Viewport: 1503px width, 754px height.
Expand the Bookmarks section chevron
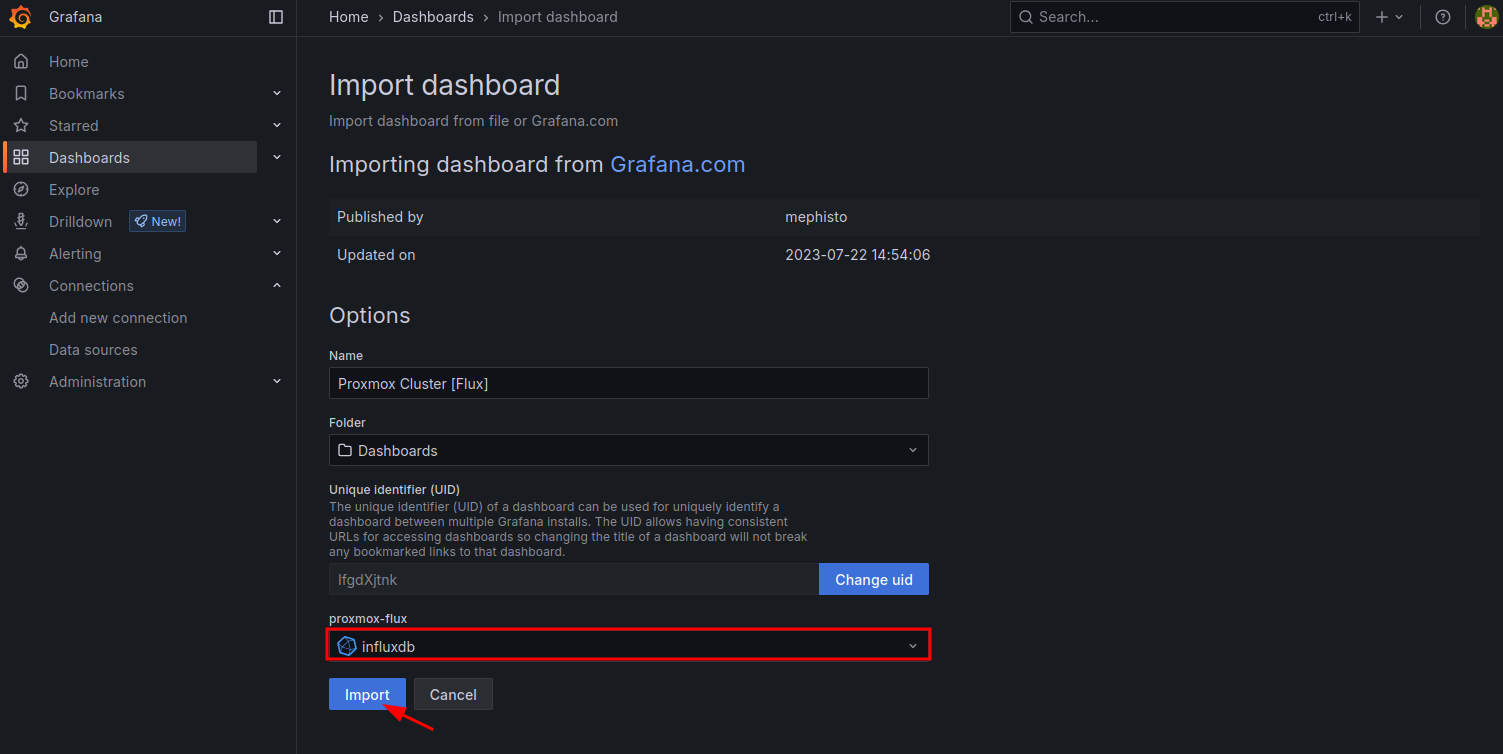tap(277, 94)
